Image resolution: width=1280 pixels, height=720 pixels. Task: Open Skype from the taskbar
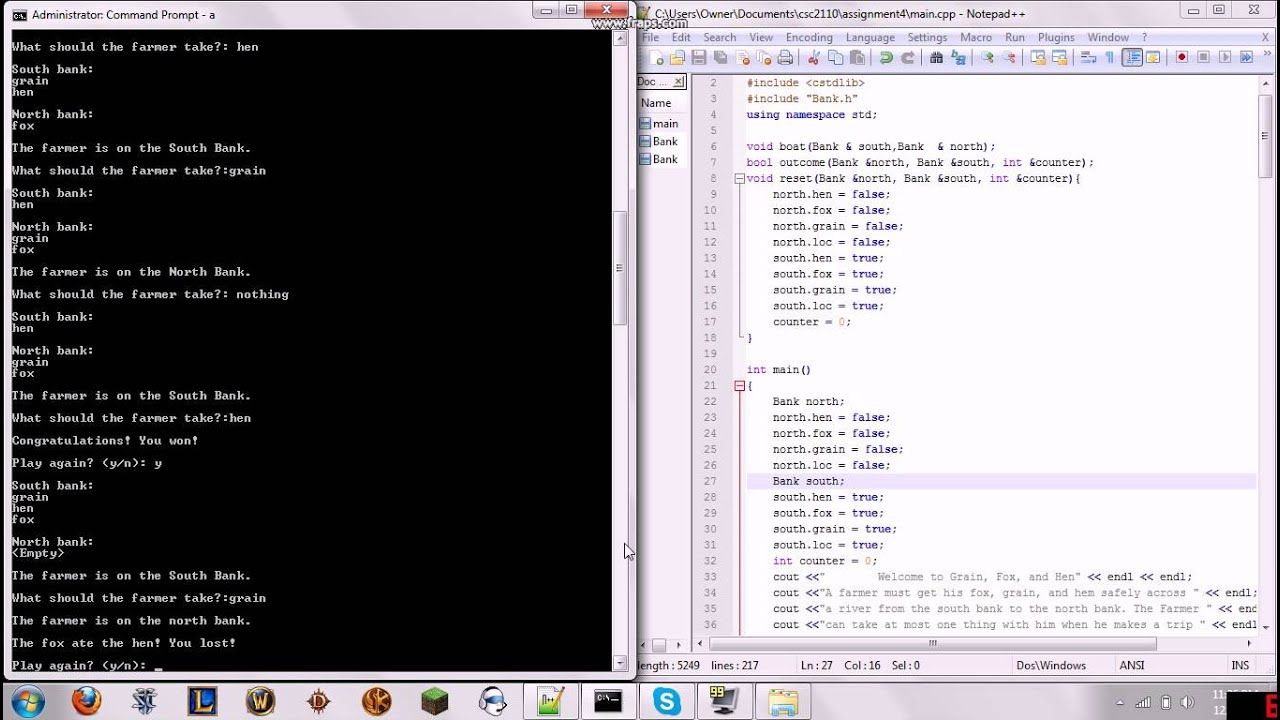[666, 702]
